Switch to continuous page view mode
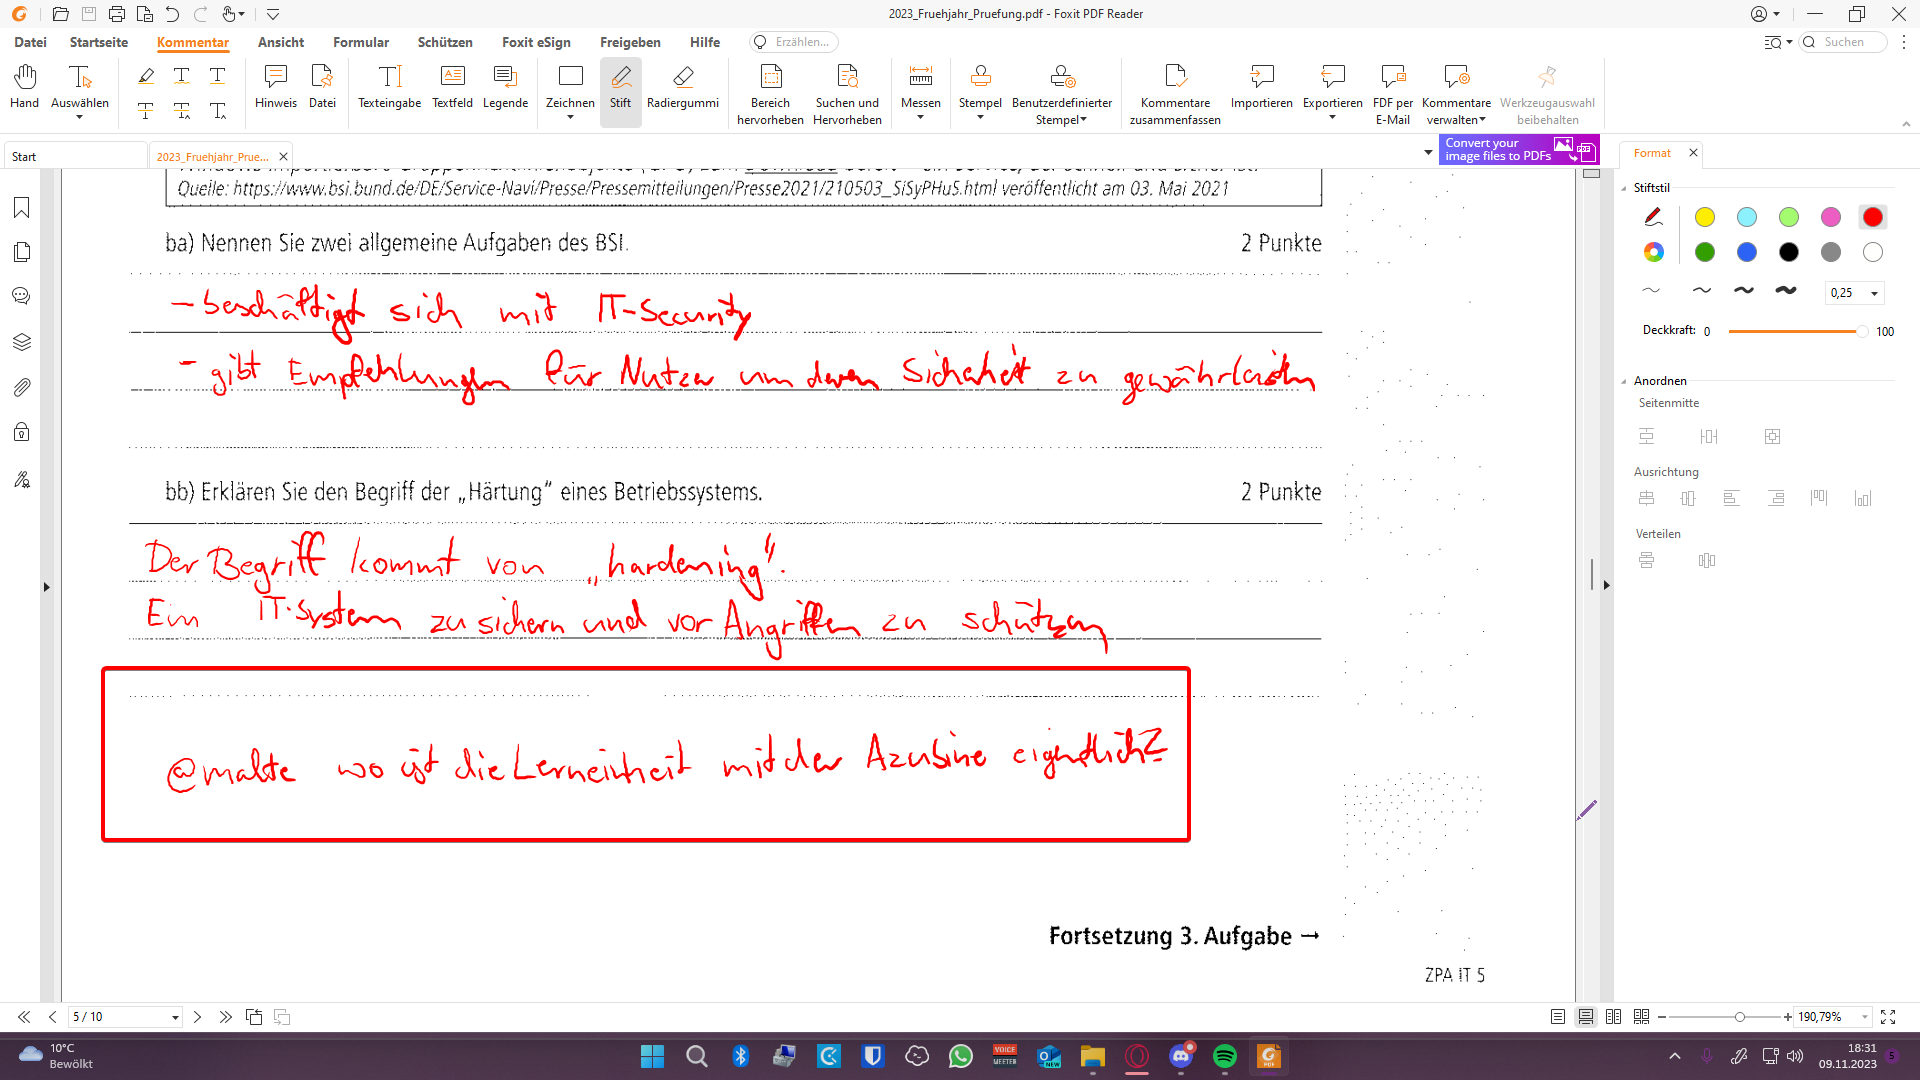This screenshot has height=1080, width=1920. point(1586,1017)
